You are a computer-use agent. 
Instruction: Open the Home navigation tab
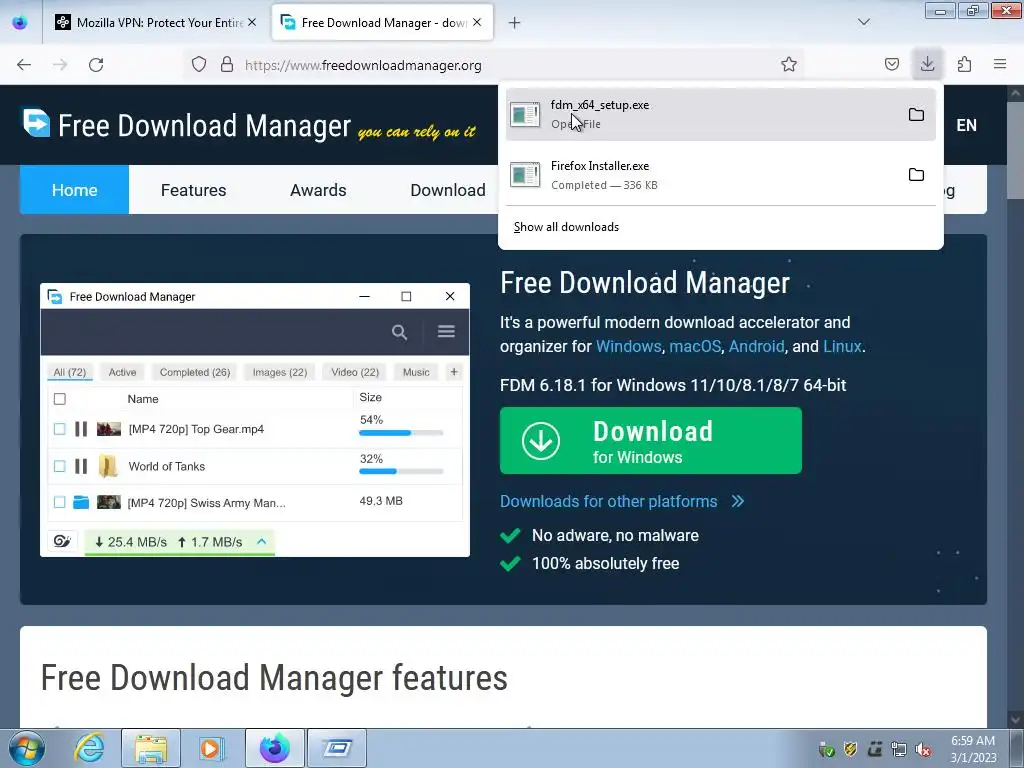click(74, 190)
